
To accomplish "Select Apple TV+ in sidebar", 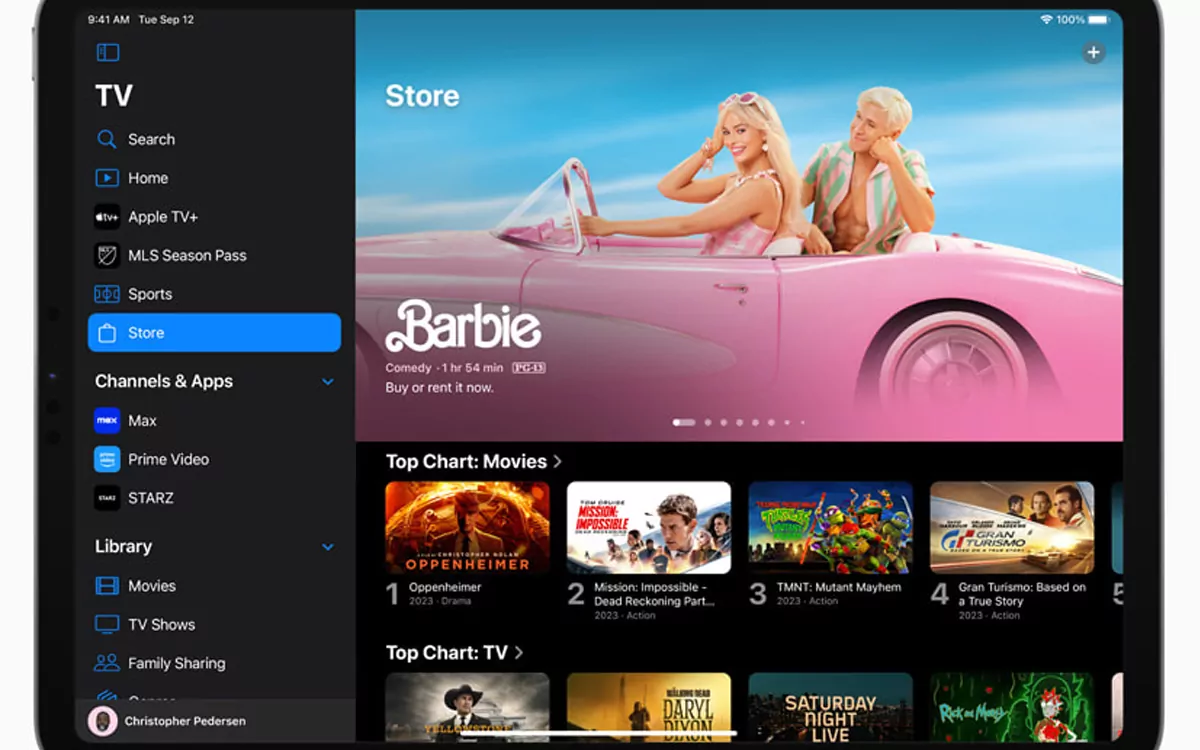I will (214, 217).
